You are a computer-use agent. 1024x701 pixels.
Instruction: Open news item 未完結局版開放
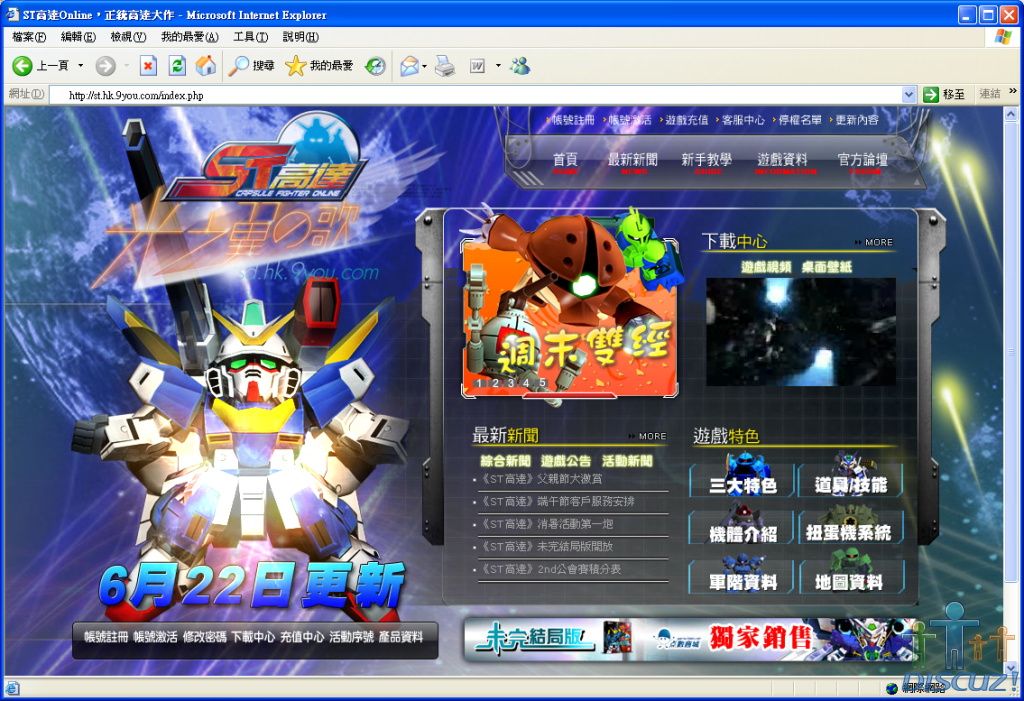click(x=547, y=546)
